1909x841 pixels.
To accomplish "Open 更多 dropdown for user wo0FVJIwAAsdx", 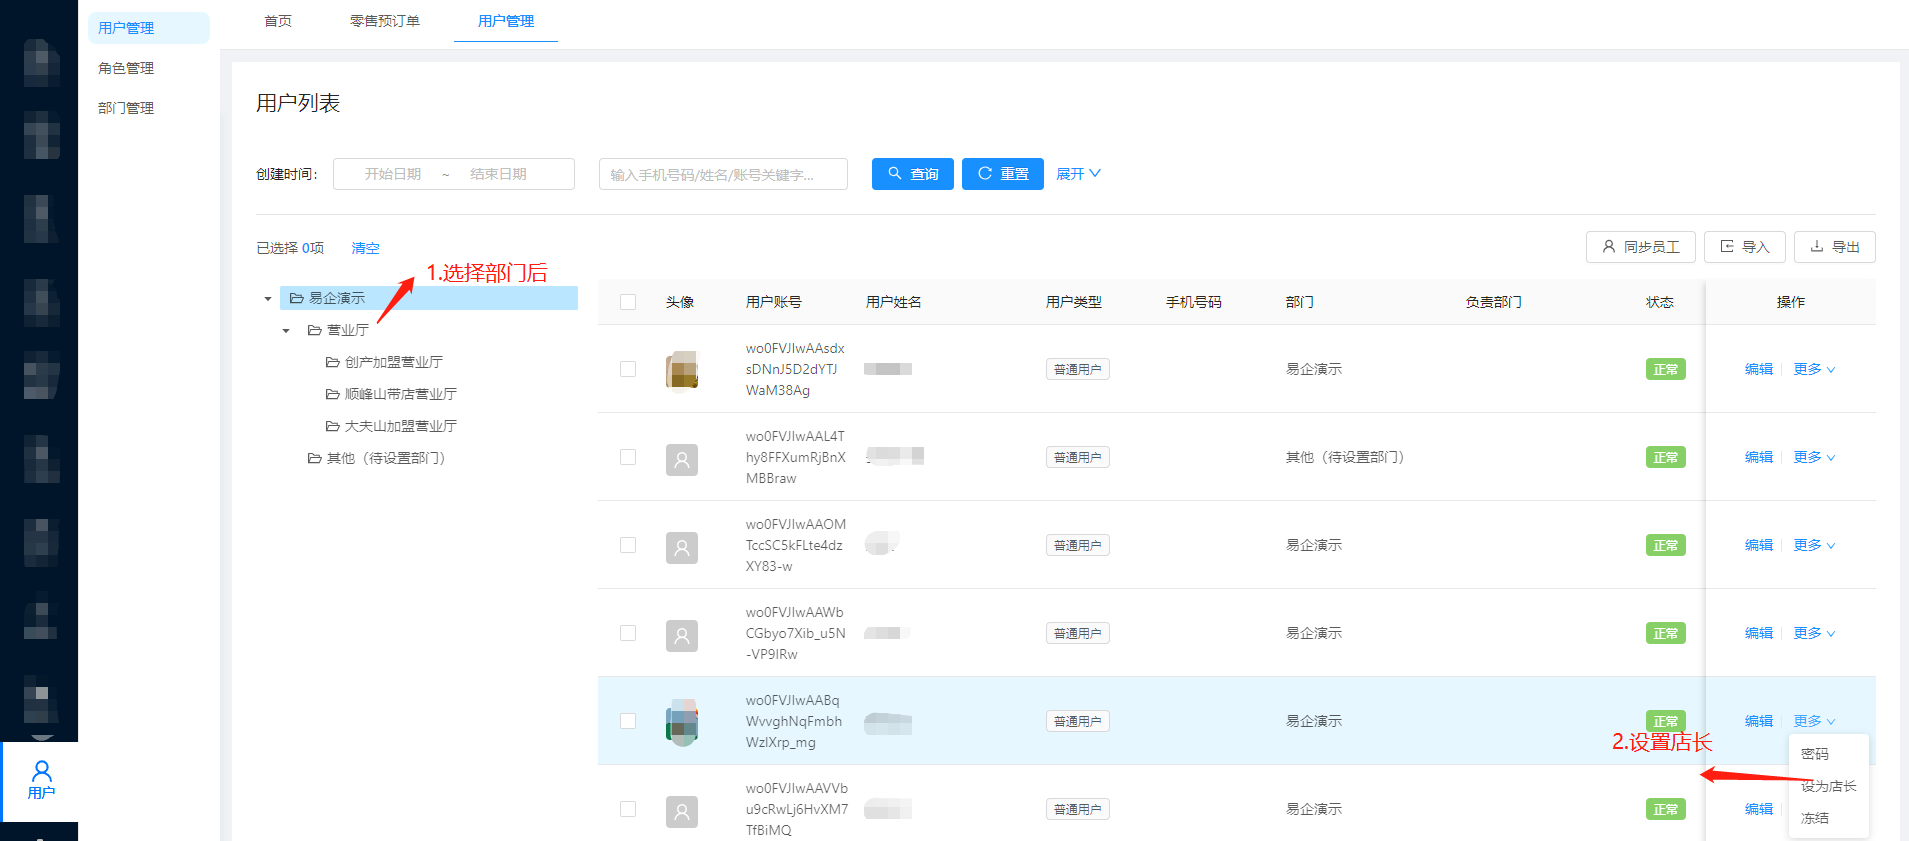I will click(1814, 369).
